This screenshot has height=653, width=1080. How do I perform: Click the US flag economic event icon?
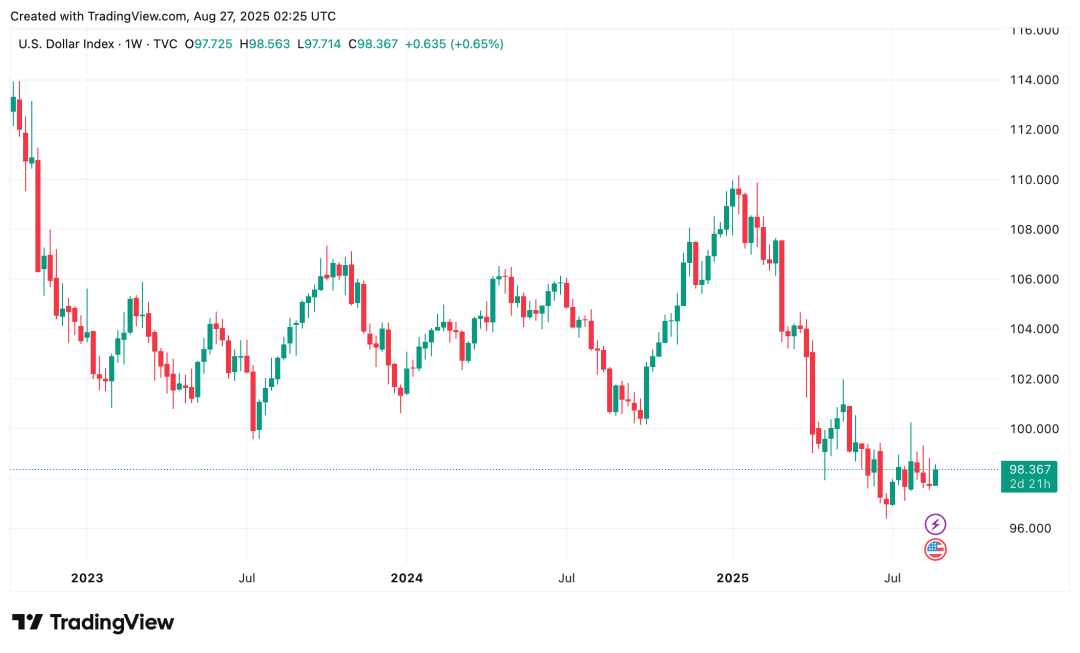(x=935, y=550)
